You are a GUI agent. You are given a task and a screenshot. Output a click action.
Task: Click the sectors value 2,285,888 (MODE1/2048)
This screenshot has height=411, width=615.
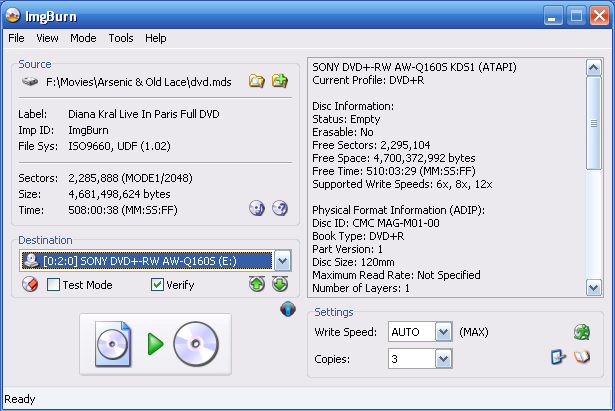pyautogui.click(x=130, y=178)
